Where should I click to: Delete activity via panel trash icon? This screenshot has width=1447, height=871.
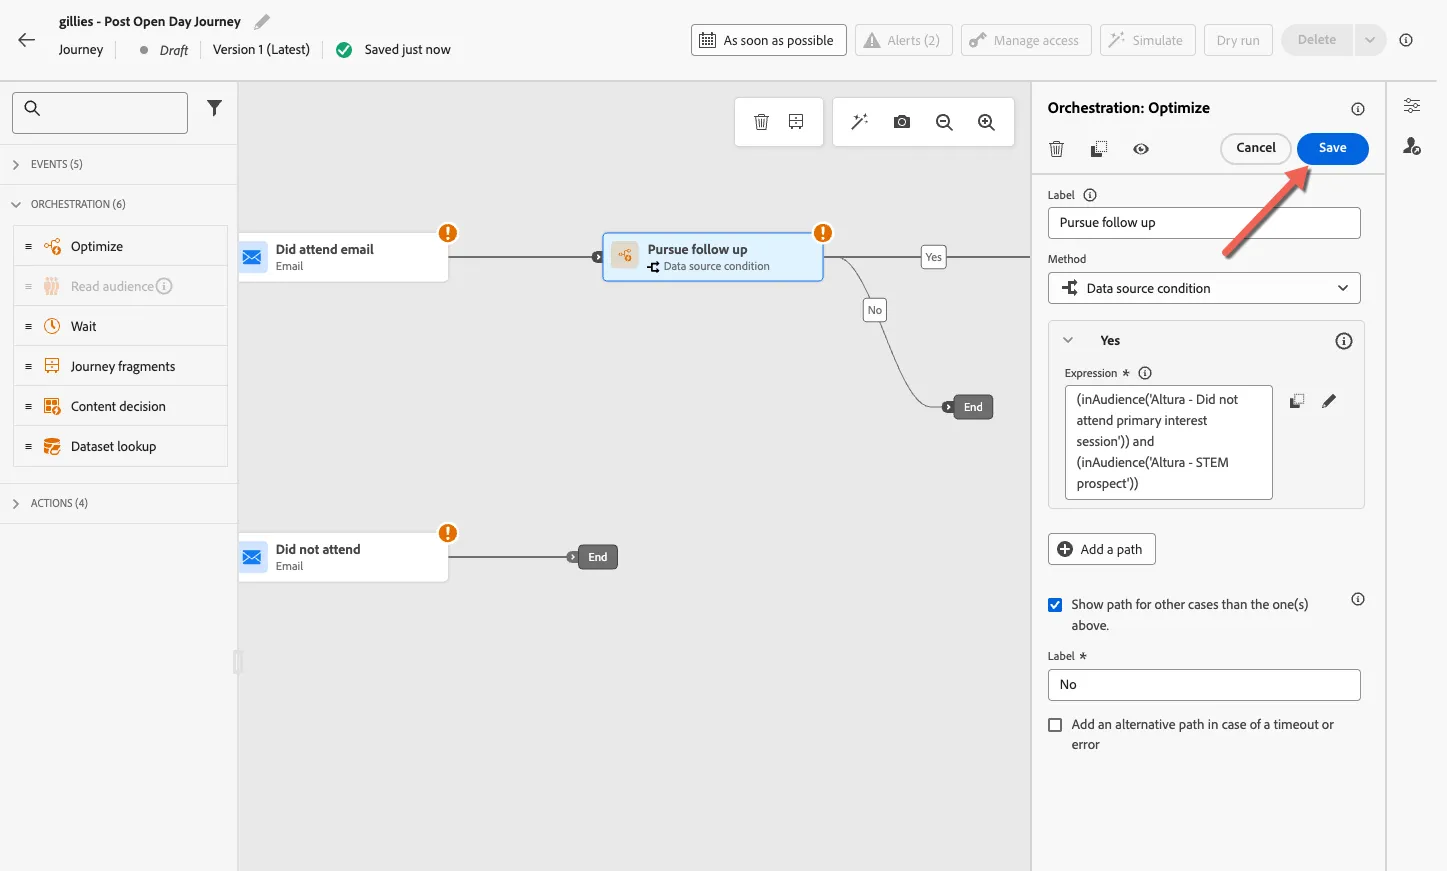(x=1056, y=149)
